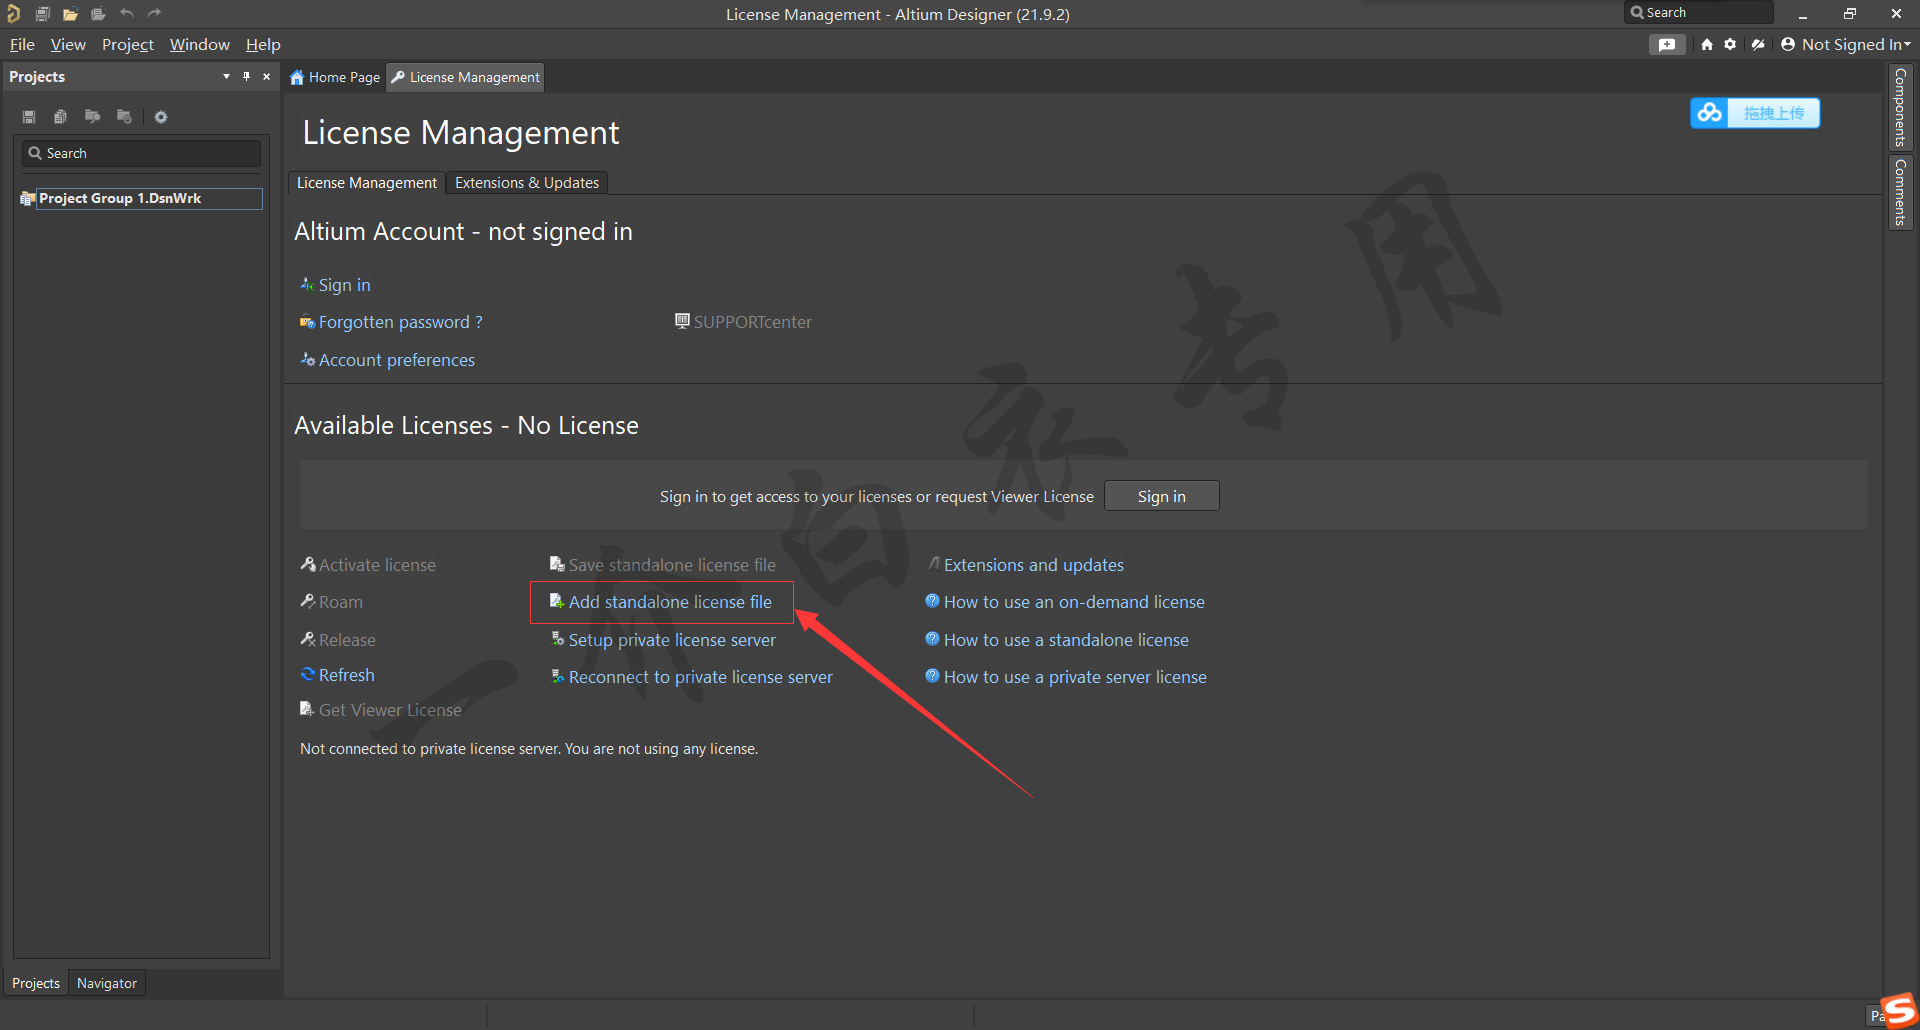Open the File menu
This screenshot has height=1030, width=1920.
tap(22, 44)
